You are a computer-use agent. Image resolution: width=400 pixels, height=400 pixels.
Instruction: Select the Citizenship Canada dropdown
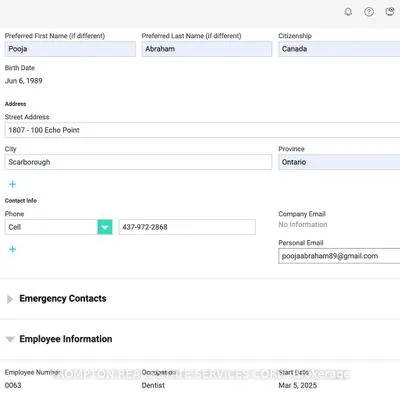tap(339, 49)
